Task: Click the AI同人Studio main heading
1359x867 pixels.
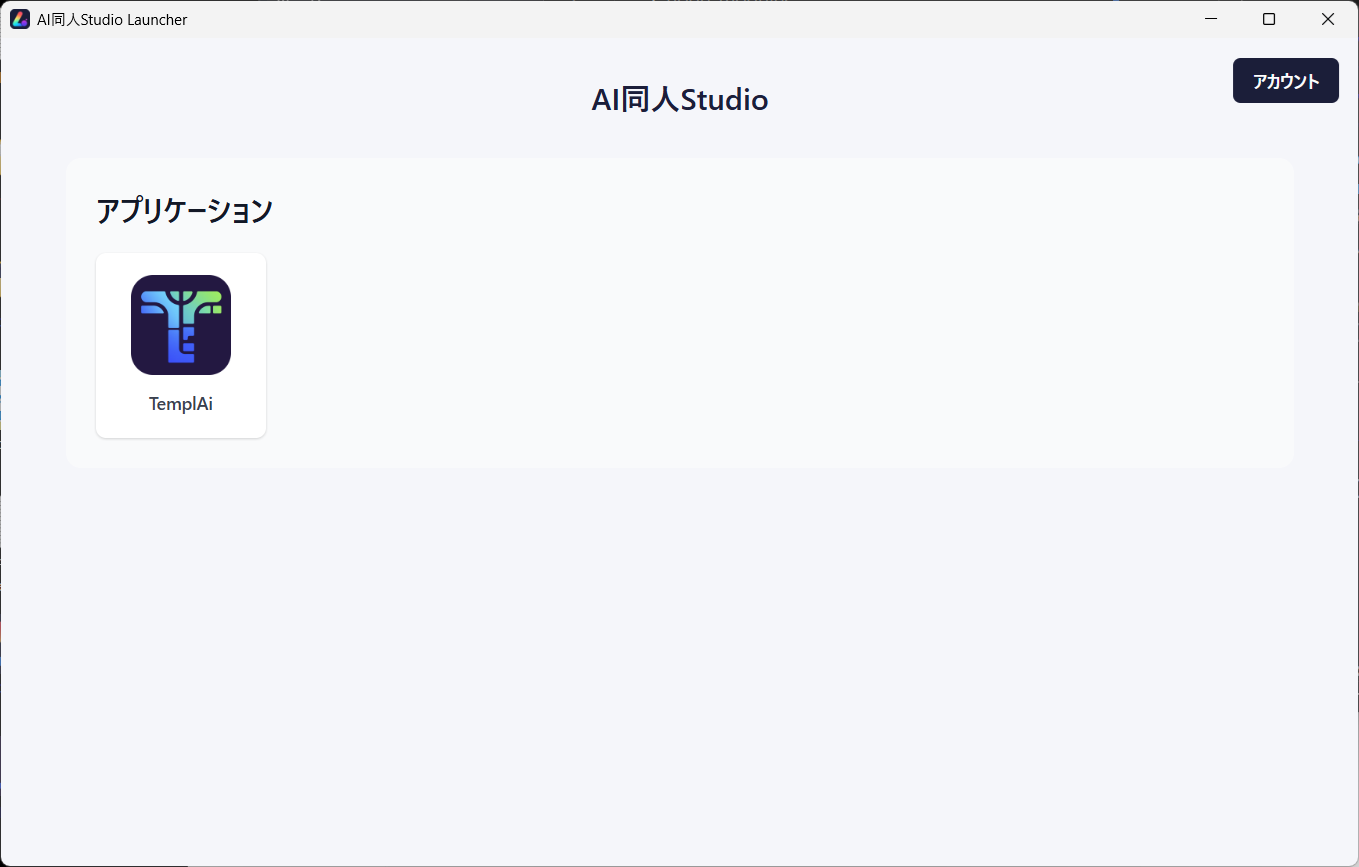Action: pos(680,100)
